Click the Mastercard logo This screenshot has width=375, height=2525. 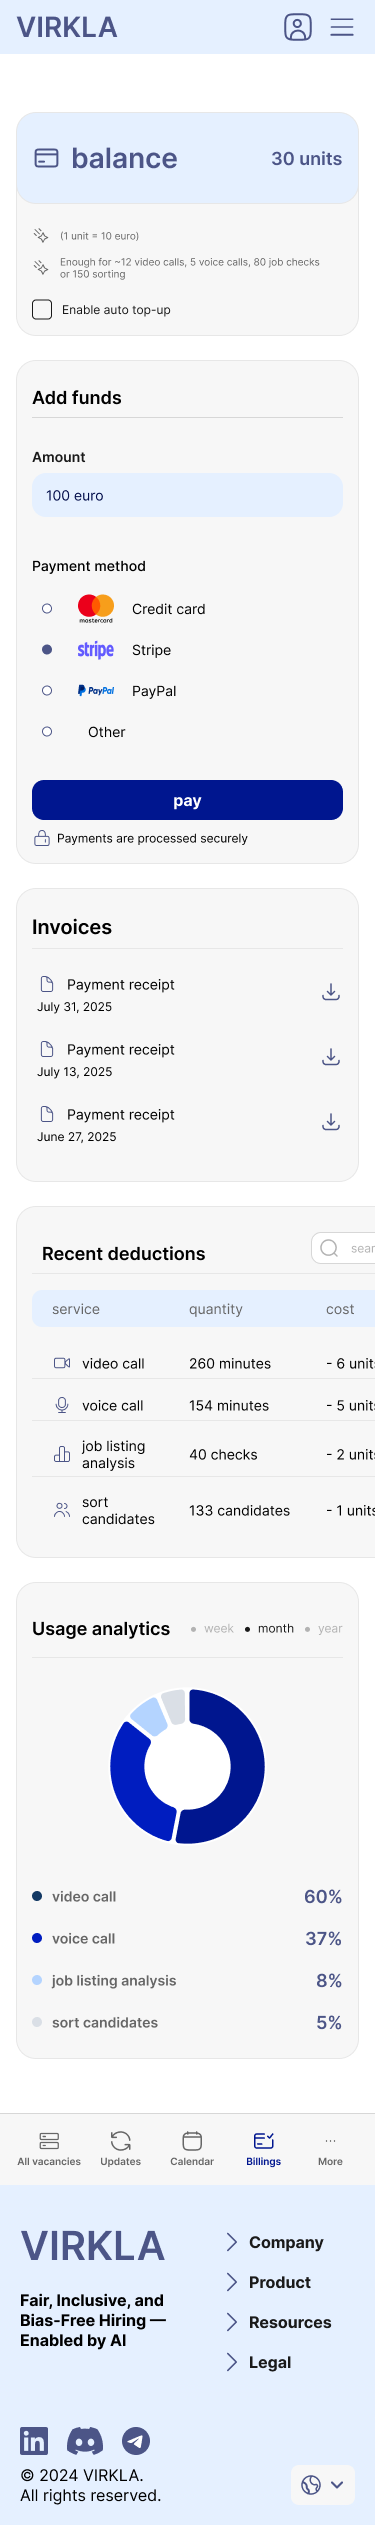coord(96,608)
